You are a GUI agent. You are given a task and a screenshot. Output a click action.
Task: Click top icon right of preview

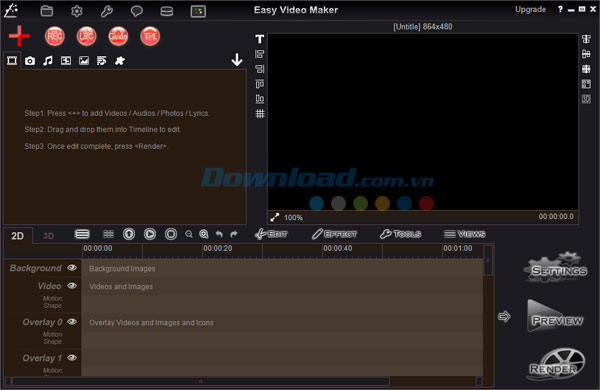pos(586,39)
